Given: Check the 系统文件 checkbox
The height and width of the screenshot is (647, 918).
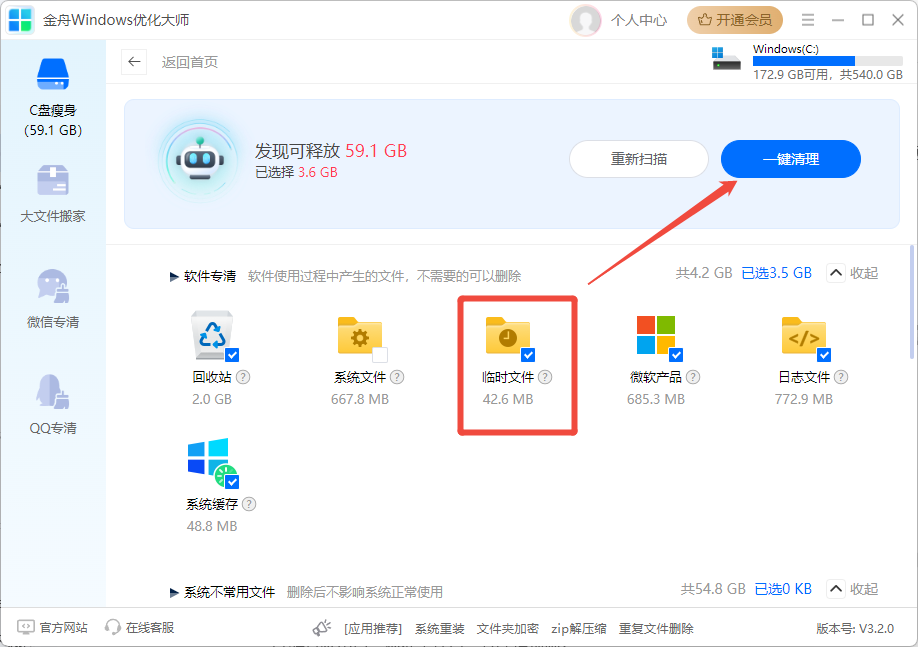Looking at the screenshot, I should (x=380, y=355).
